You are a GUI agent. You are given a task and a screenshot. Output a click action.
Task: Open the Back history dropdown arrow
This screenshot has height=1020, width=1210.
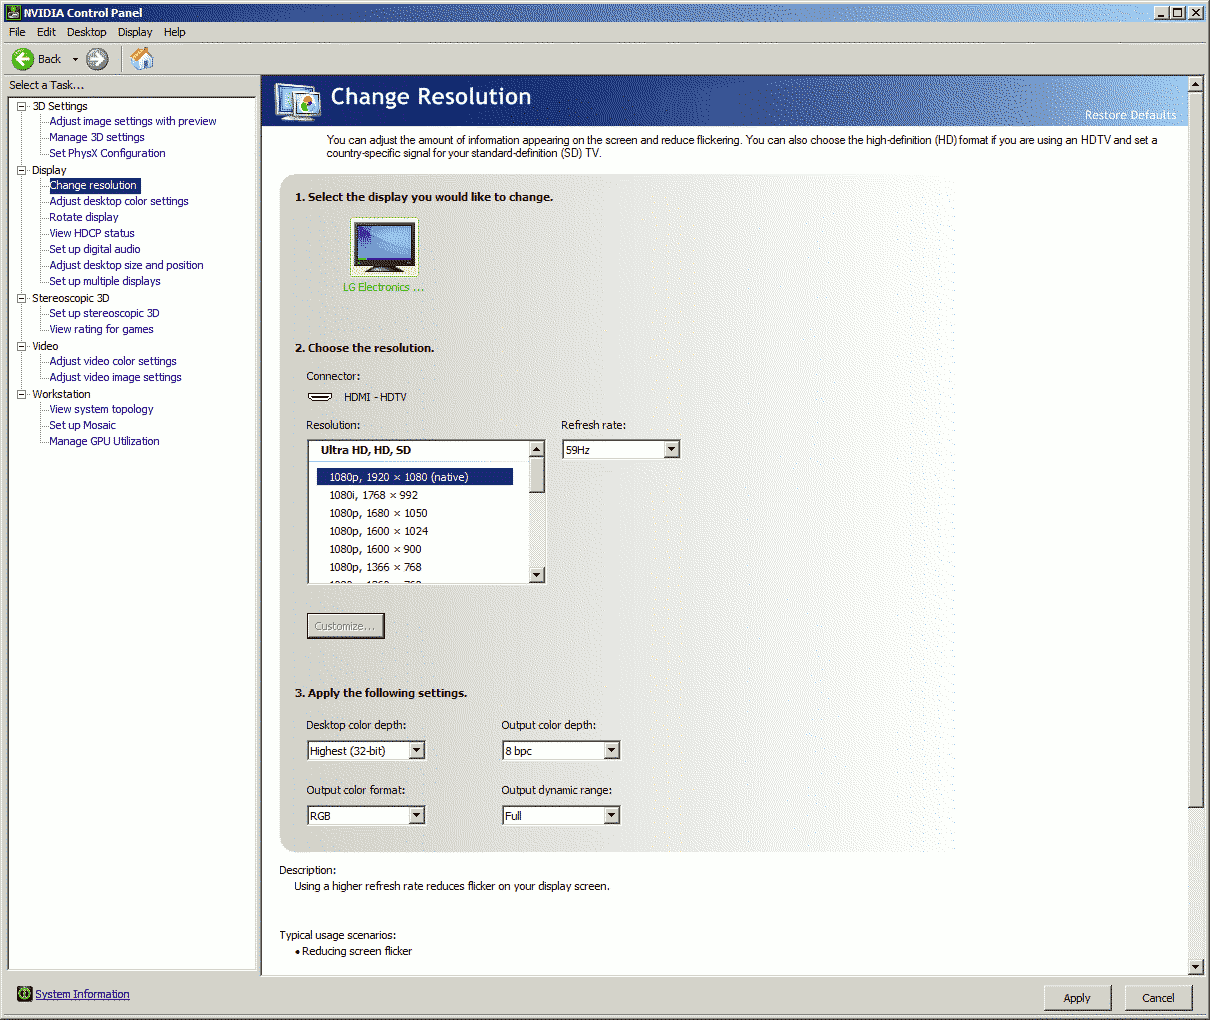[x=75, y=59]
